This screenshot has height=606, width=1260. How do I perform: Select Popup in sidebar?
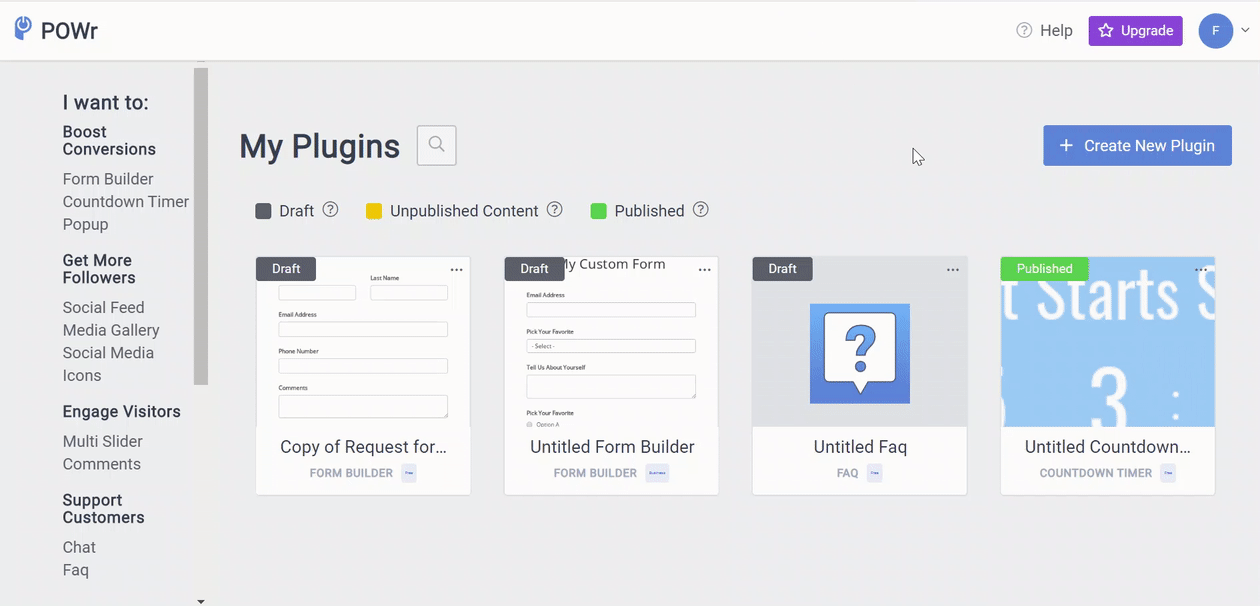85,224
